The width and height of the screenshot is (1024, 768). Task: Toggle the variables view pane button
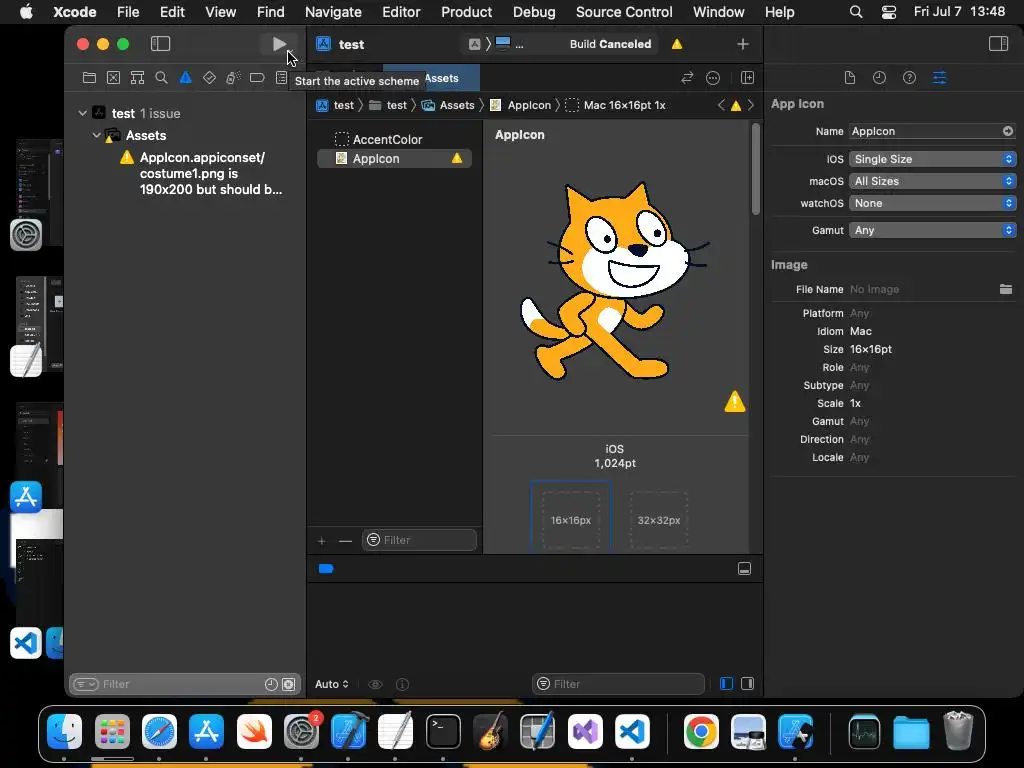(726, 684)
